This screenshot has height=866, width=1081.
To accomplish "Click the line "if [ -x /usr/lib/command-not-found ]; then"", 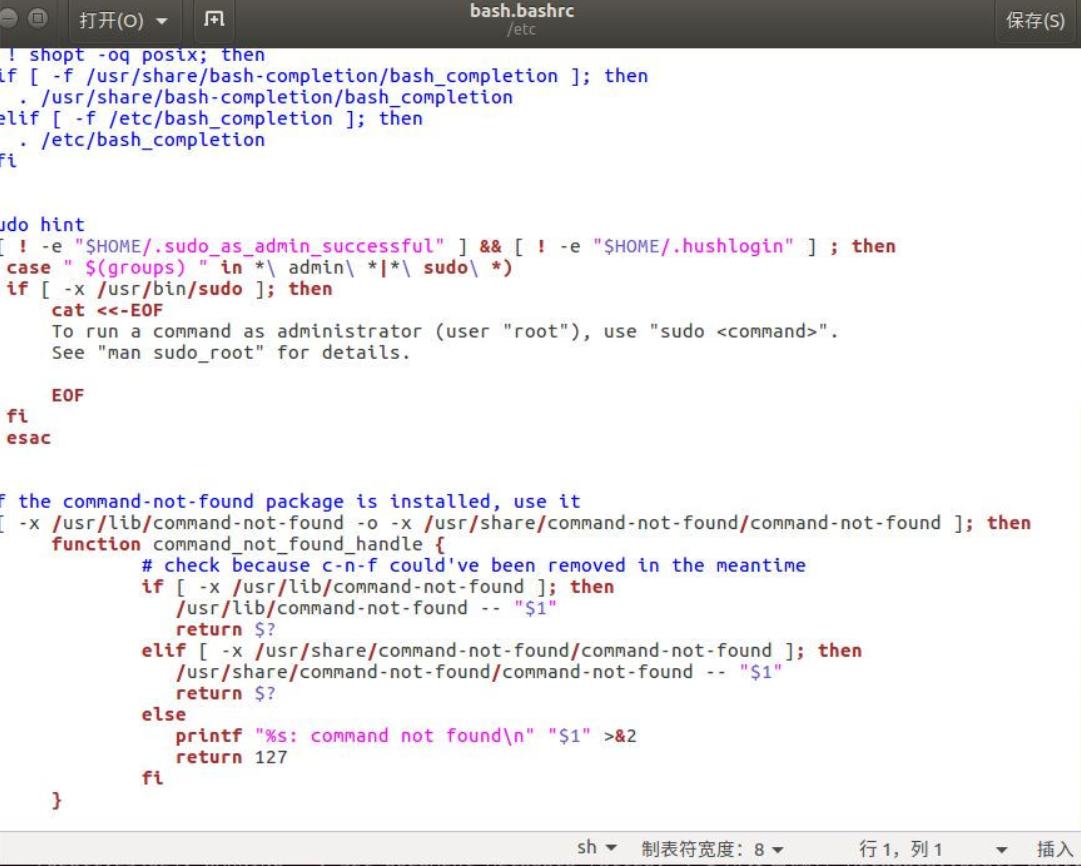I will [378, 587].
